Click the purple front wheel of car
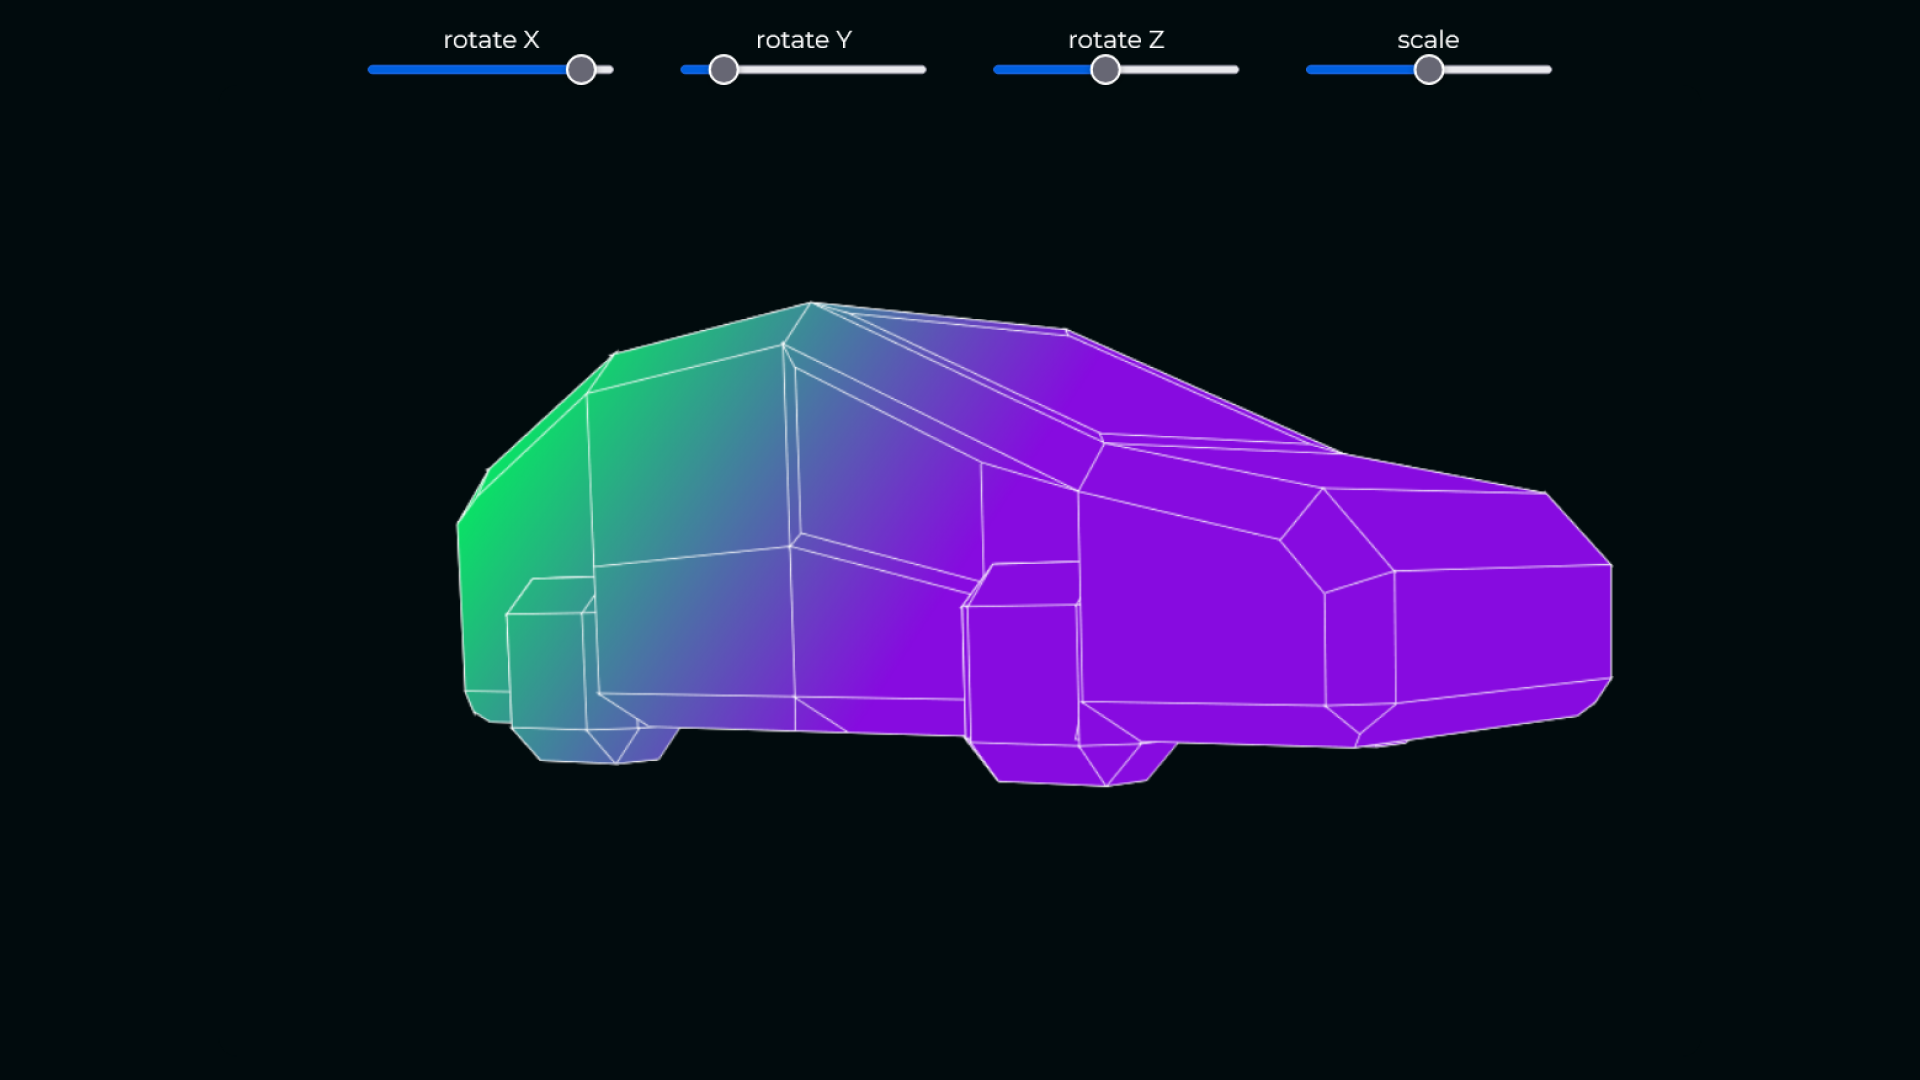The height and width of the screenshot is (1080, 1920). click(1022, 675)
